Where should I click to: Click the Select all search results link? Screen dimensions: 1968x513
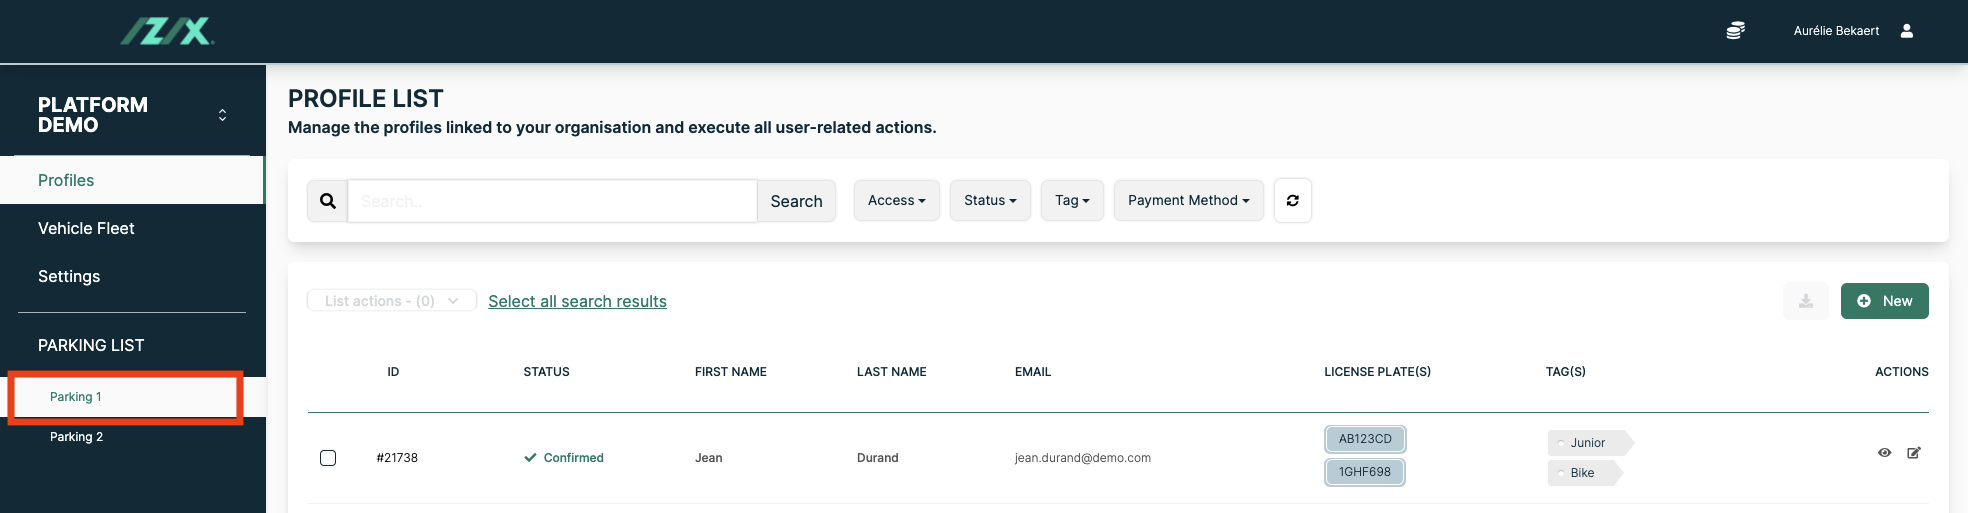click(577, 301)
